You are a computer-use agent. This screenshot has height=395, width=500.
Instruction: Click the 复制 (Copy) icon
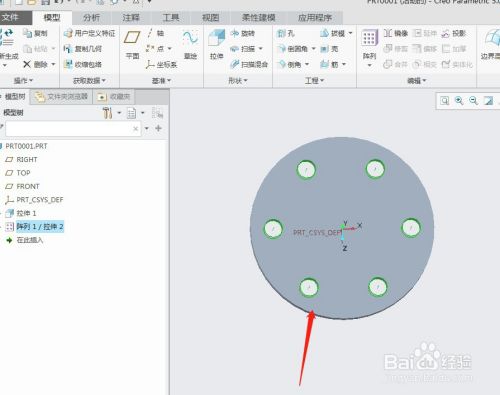click(x=27, y=33)
